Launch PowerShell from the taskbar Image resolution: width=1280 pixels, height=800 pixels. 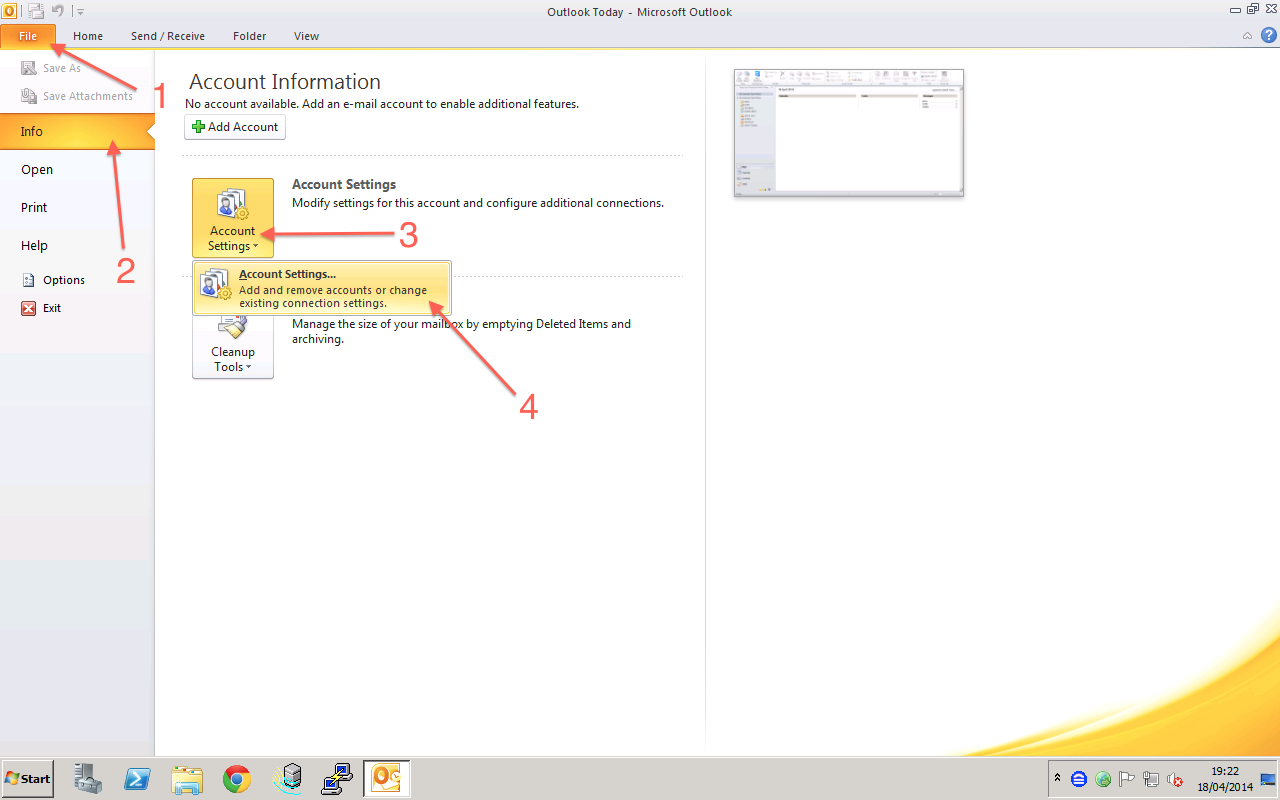click(137, 778)
